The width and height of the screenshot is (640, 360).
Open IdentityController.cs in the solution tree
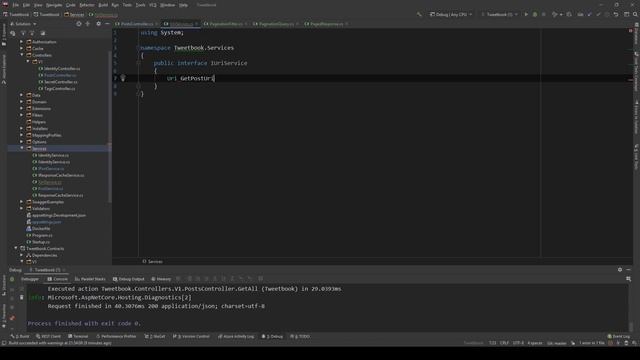(59, 69)
